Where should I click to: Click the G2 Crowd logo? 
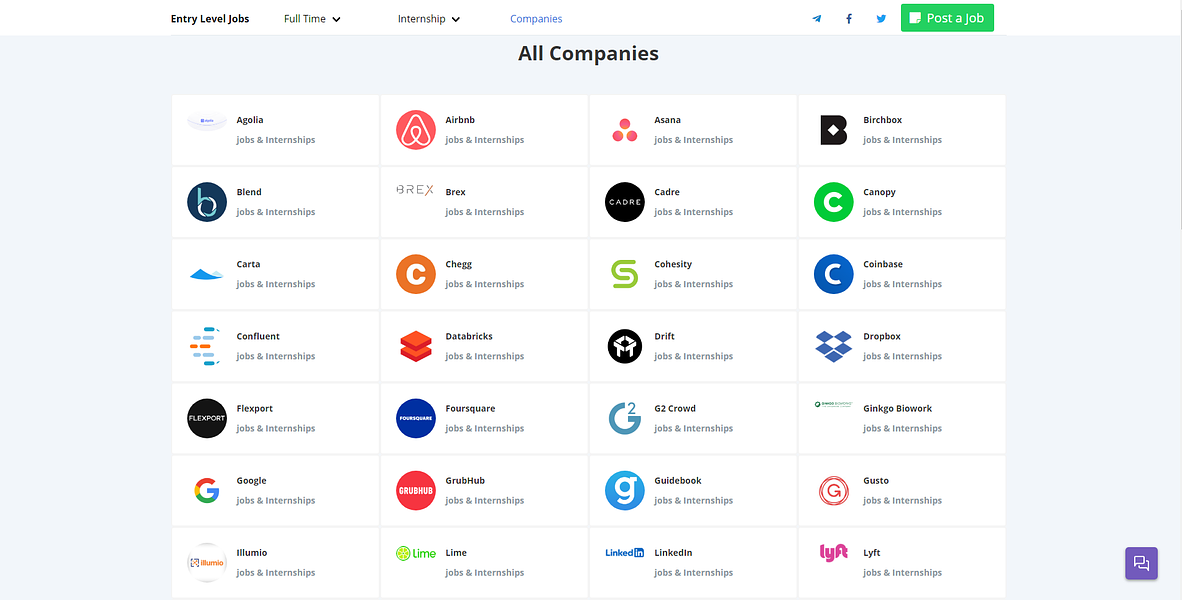tap(624, 418)
